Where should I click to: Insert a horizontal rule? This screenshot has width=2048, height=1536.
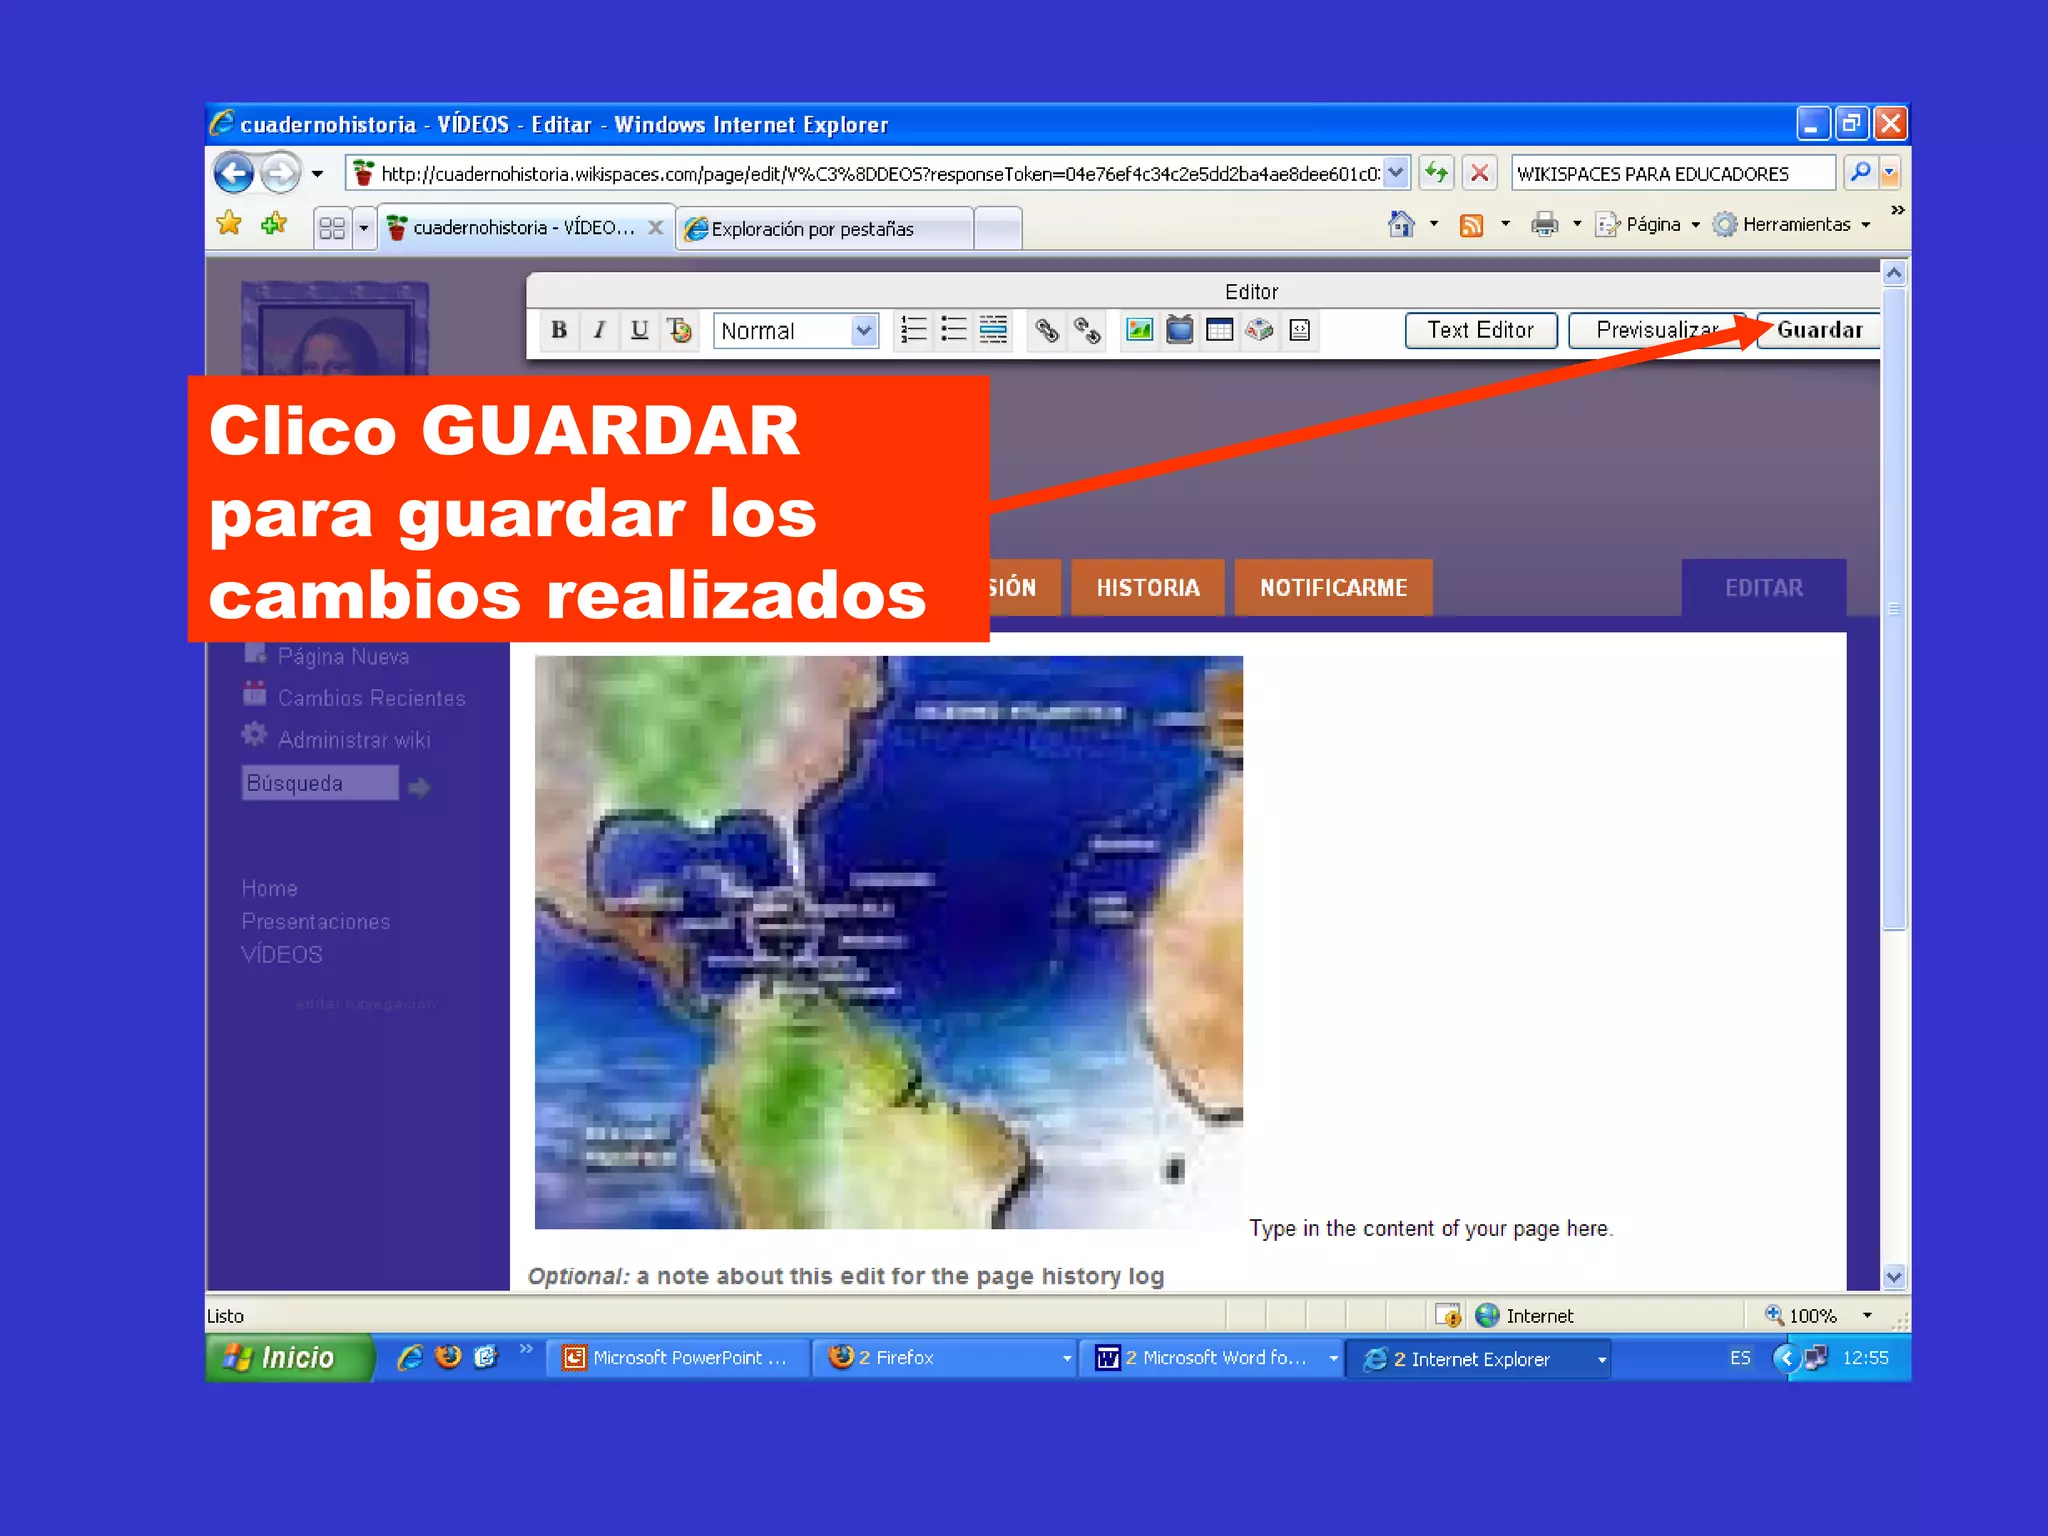click(x=993, y=330)
